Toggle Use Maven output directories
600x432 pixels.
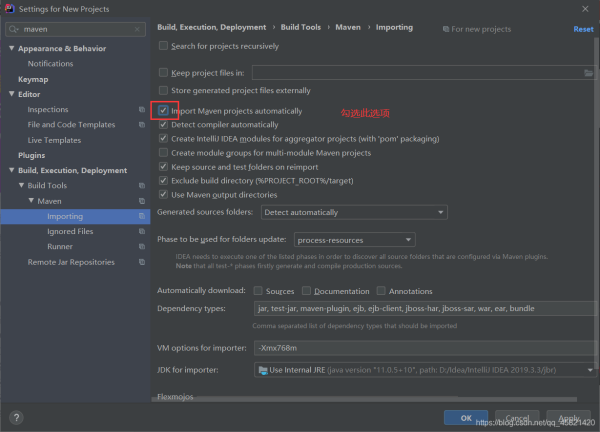163,195
